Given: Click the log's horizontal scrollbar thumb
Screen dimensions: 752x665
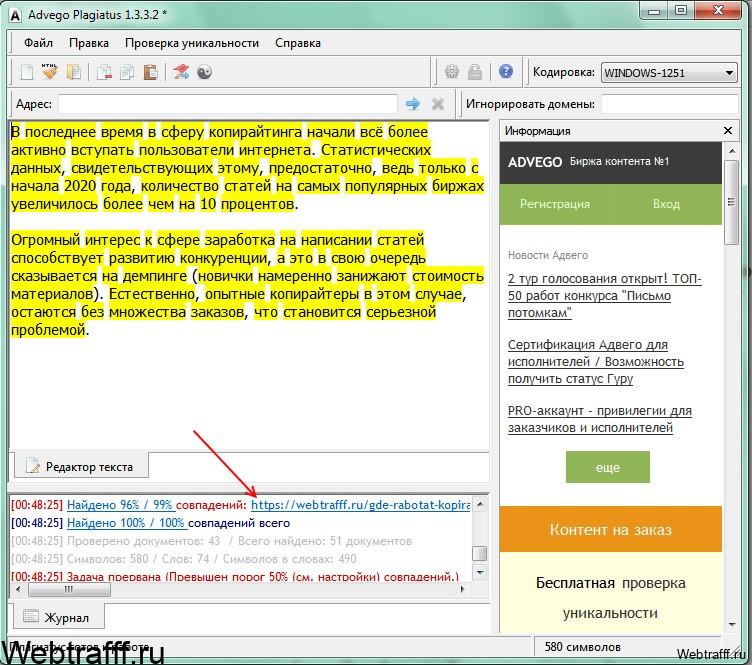Looking at the screenshot, I should click(x=69, y=589).
